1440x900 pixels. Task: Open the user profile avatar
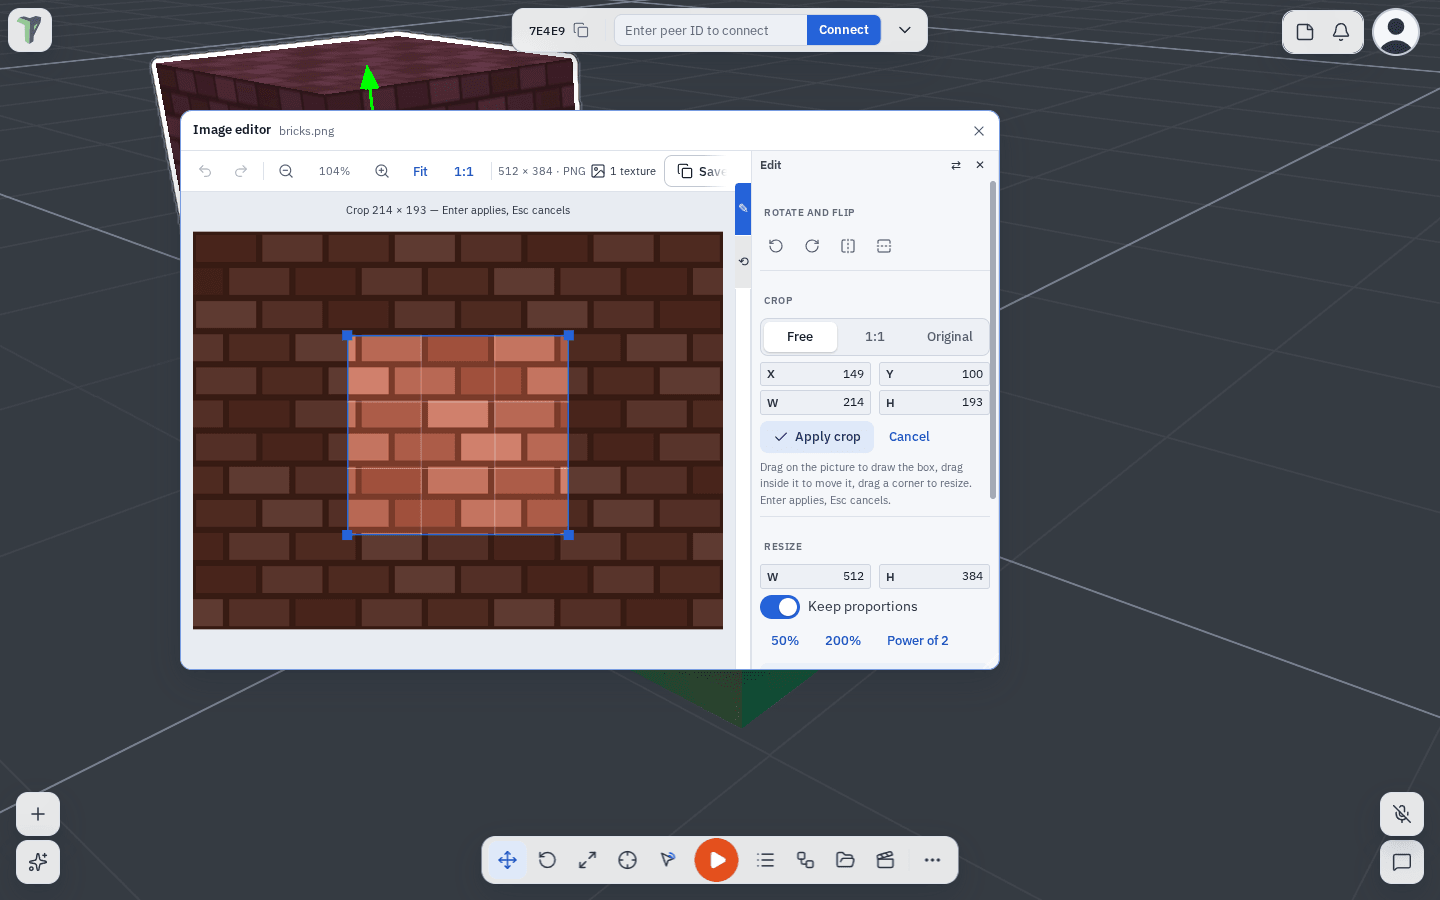click(1396, 32)
